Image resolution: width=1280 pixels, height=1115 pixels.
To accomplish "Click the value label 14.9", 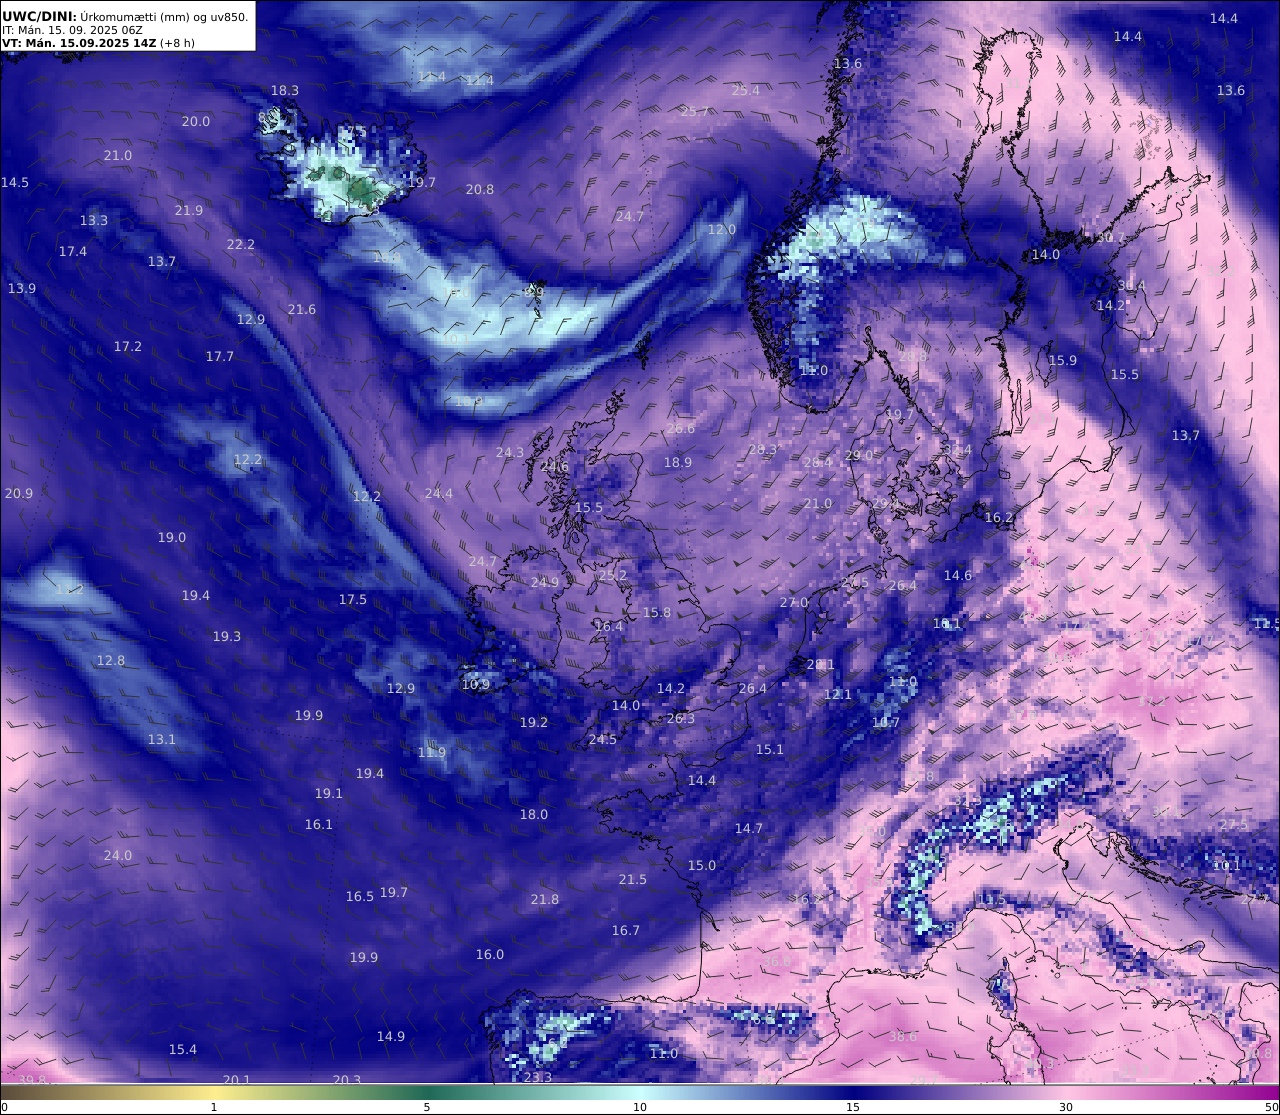I will (391, 1036).
